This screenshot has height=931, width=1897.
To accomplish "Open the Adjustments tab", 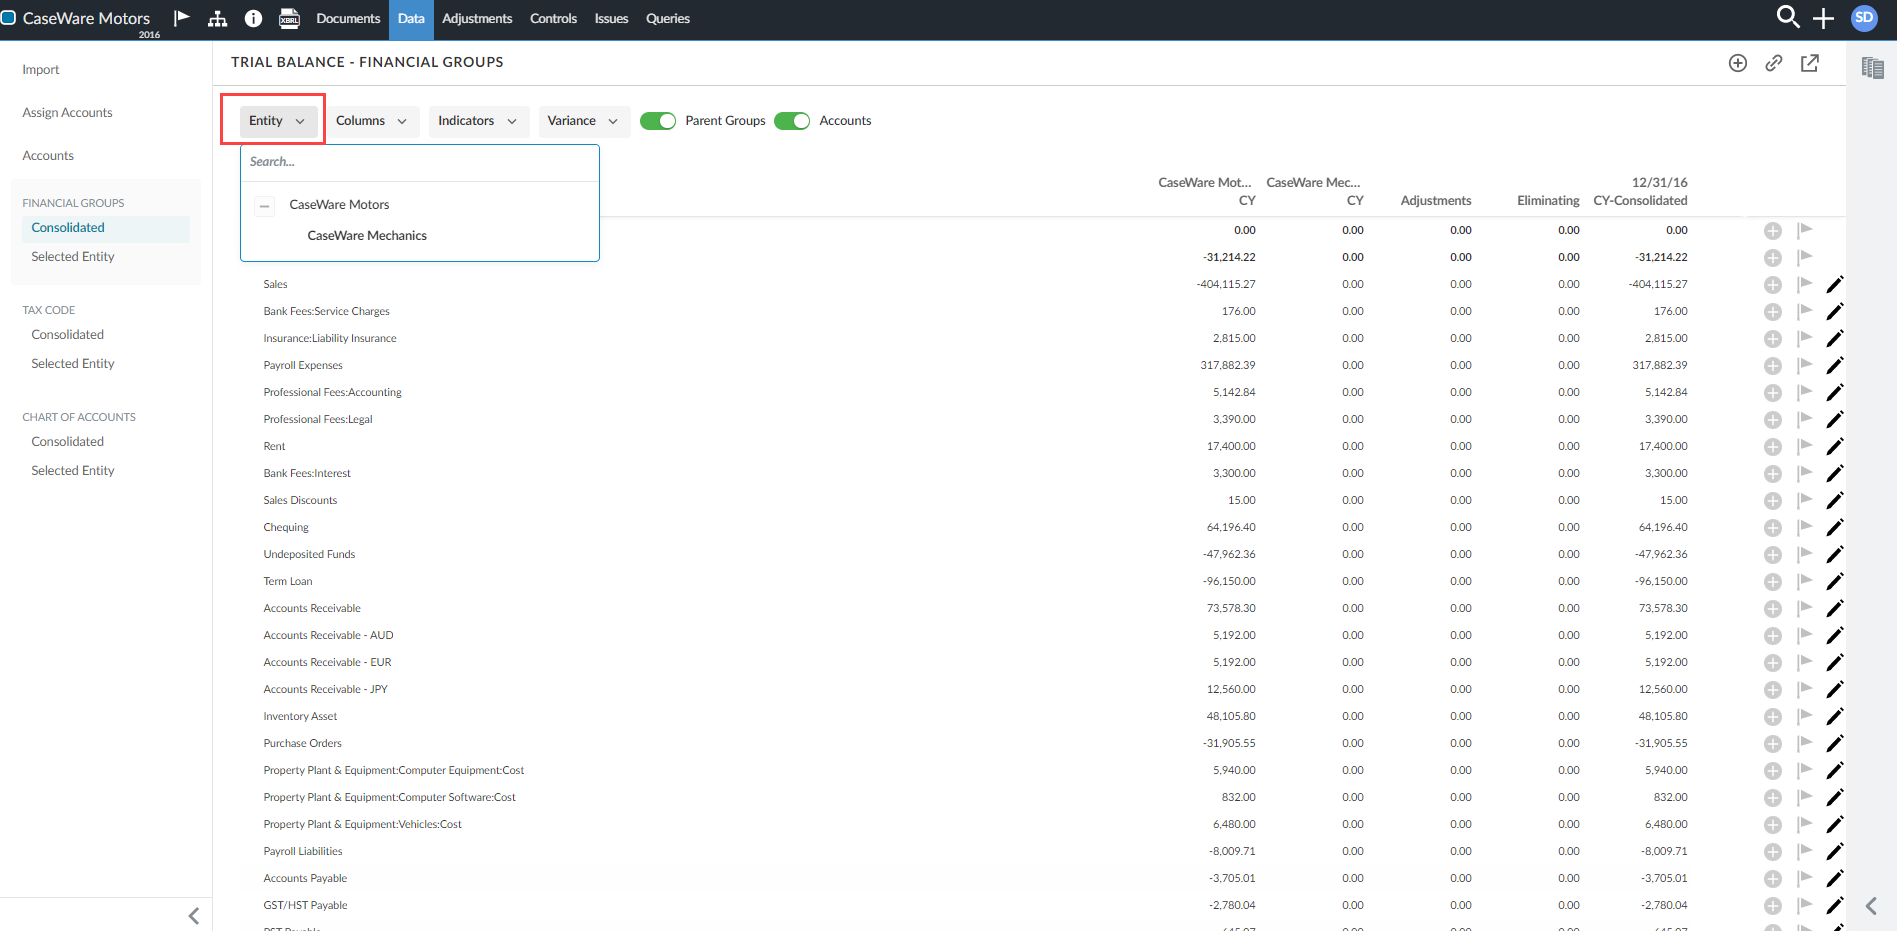I will coord(477,18).
